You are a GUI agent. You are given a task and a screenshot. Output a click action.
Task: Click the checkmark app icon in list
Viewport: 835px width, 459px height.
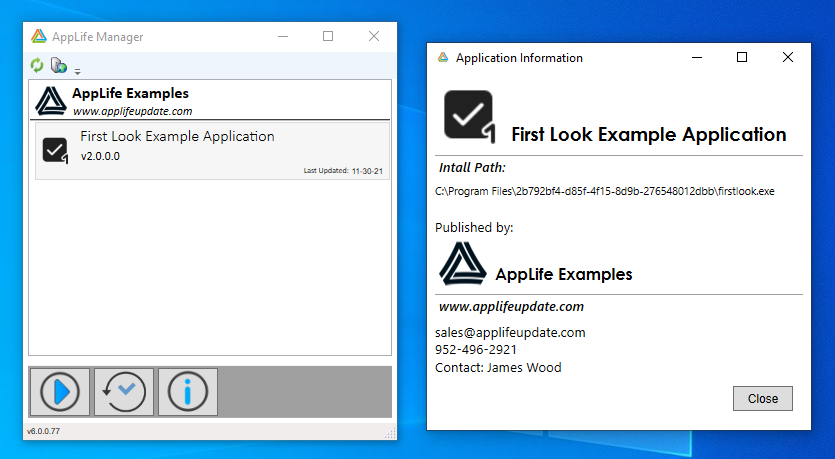(55, 151)
